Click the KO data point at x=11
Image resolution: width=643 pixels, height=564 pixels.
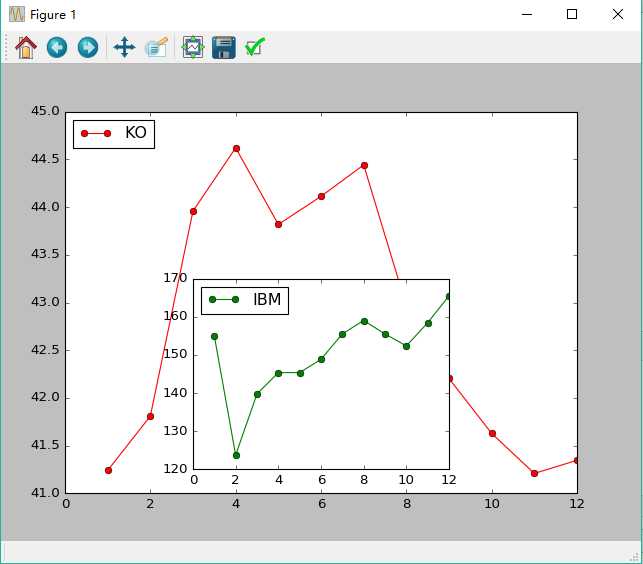(534, 473)
